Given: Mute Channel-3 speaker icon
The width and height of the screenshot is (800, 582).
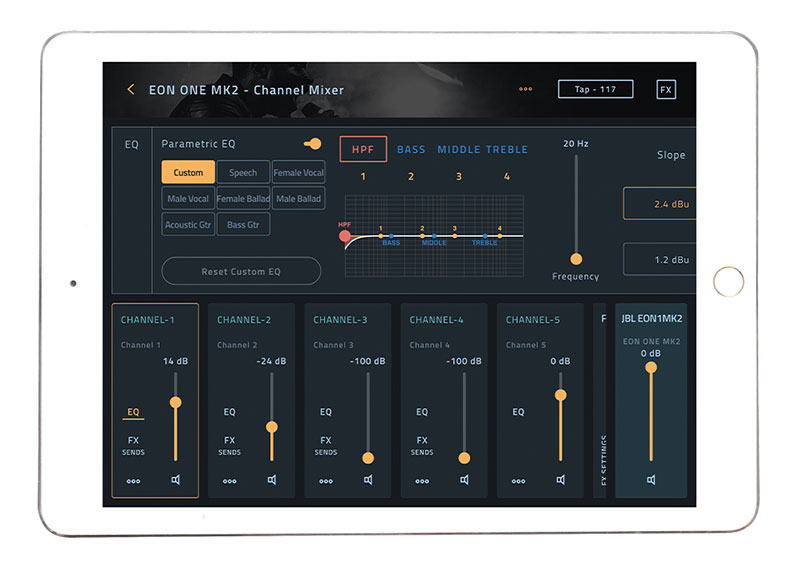Looking at the screenshot, I should click(368, 479).
